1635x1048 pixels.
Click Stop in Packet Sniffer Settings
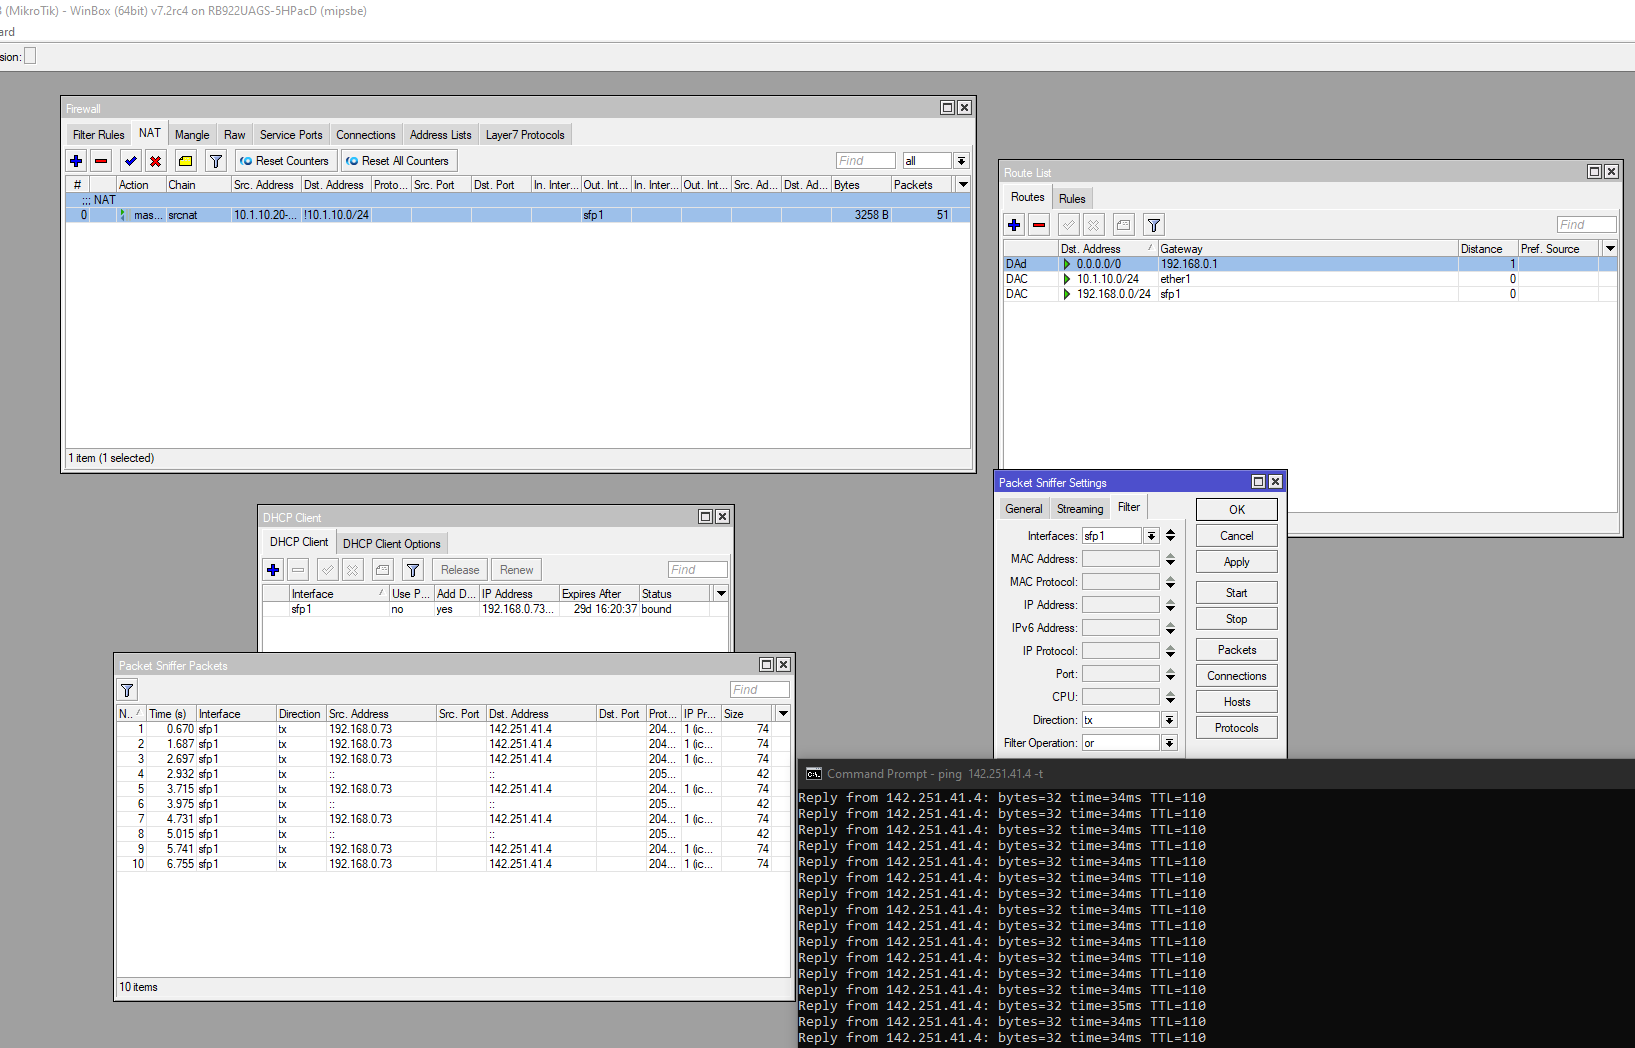(x=1237, y=619)
